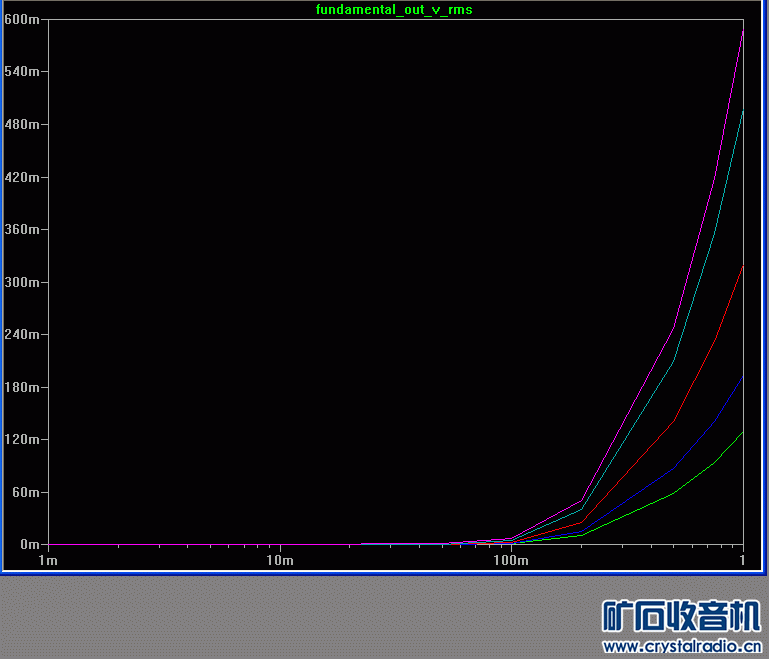
Task: Click the 1m horizontal axis label
Action: [48, 560]
